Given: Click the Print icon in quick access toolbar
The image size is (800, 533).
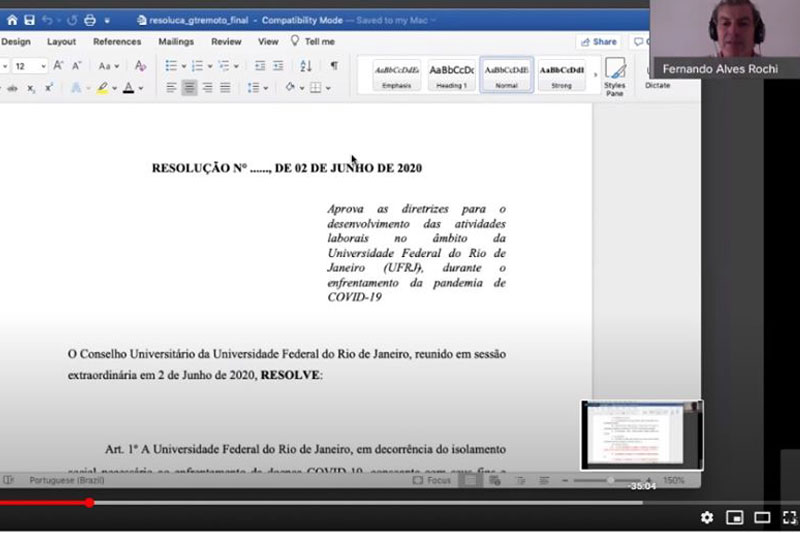Looking at the screenshot, I should click(90, 19).
